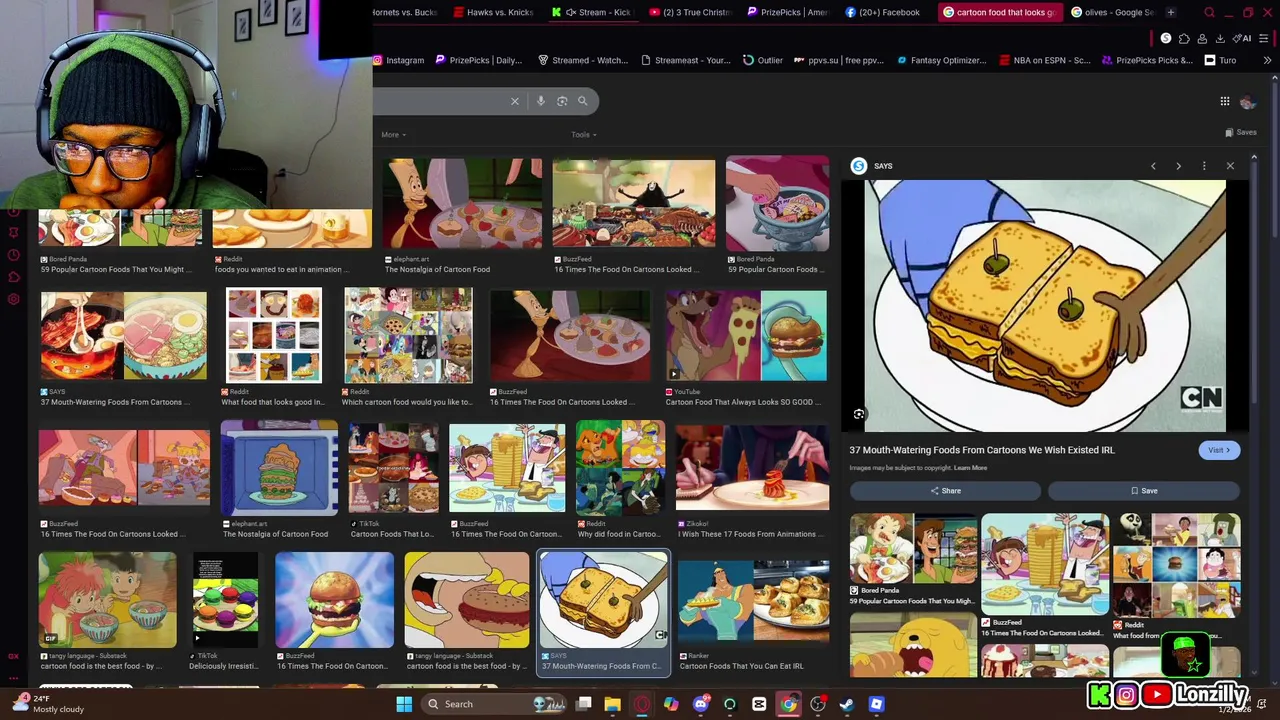Open browser downloads icon
The height and width of the screenshot is (720, 1280).
point(1220,38)
